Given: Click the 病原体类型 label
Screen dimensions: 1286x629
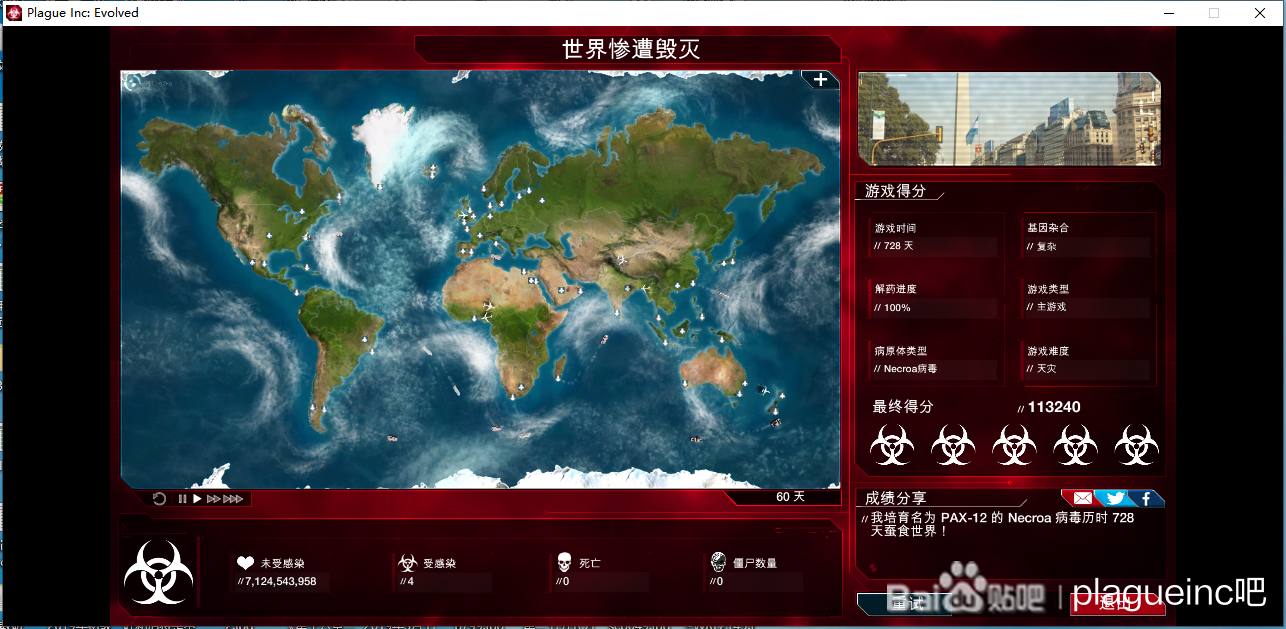Looking at the screenshot, I should [901, 351].
